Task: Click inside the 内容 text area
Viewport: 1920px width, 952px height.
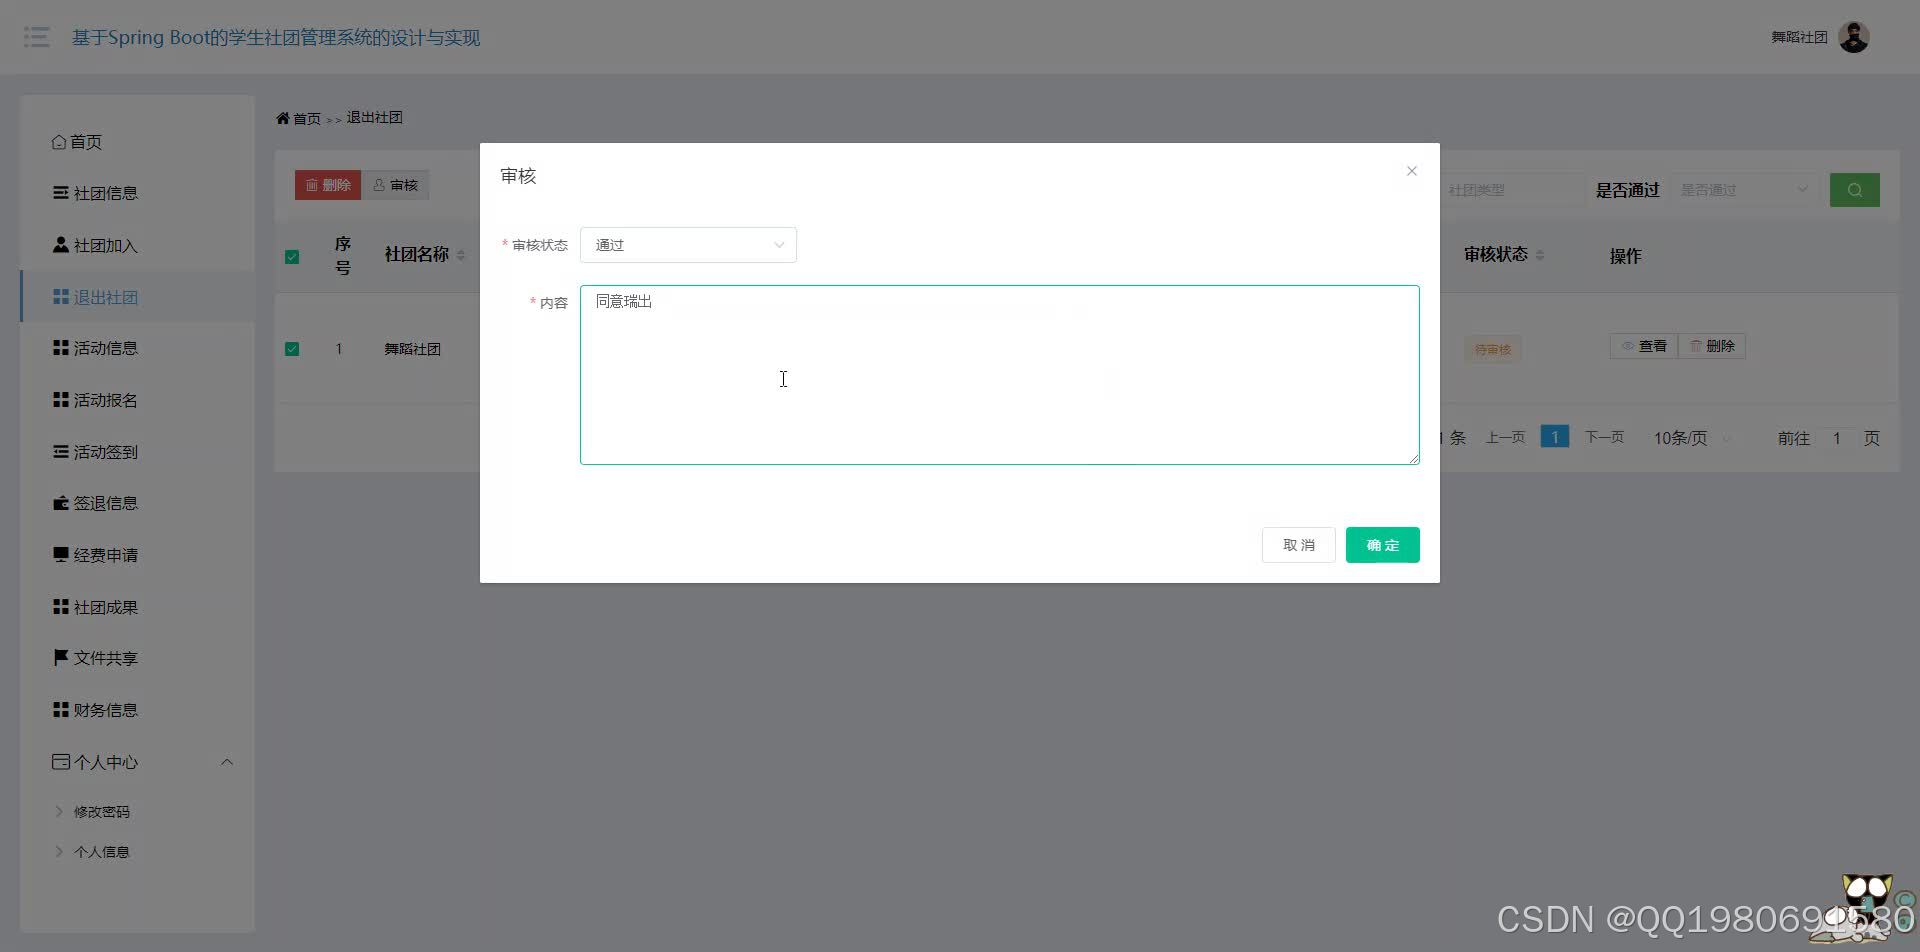Action: 999,375
